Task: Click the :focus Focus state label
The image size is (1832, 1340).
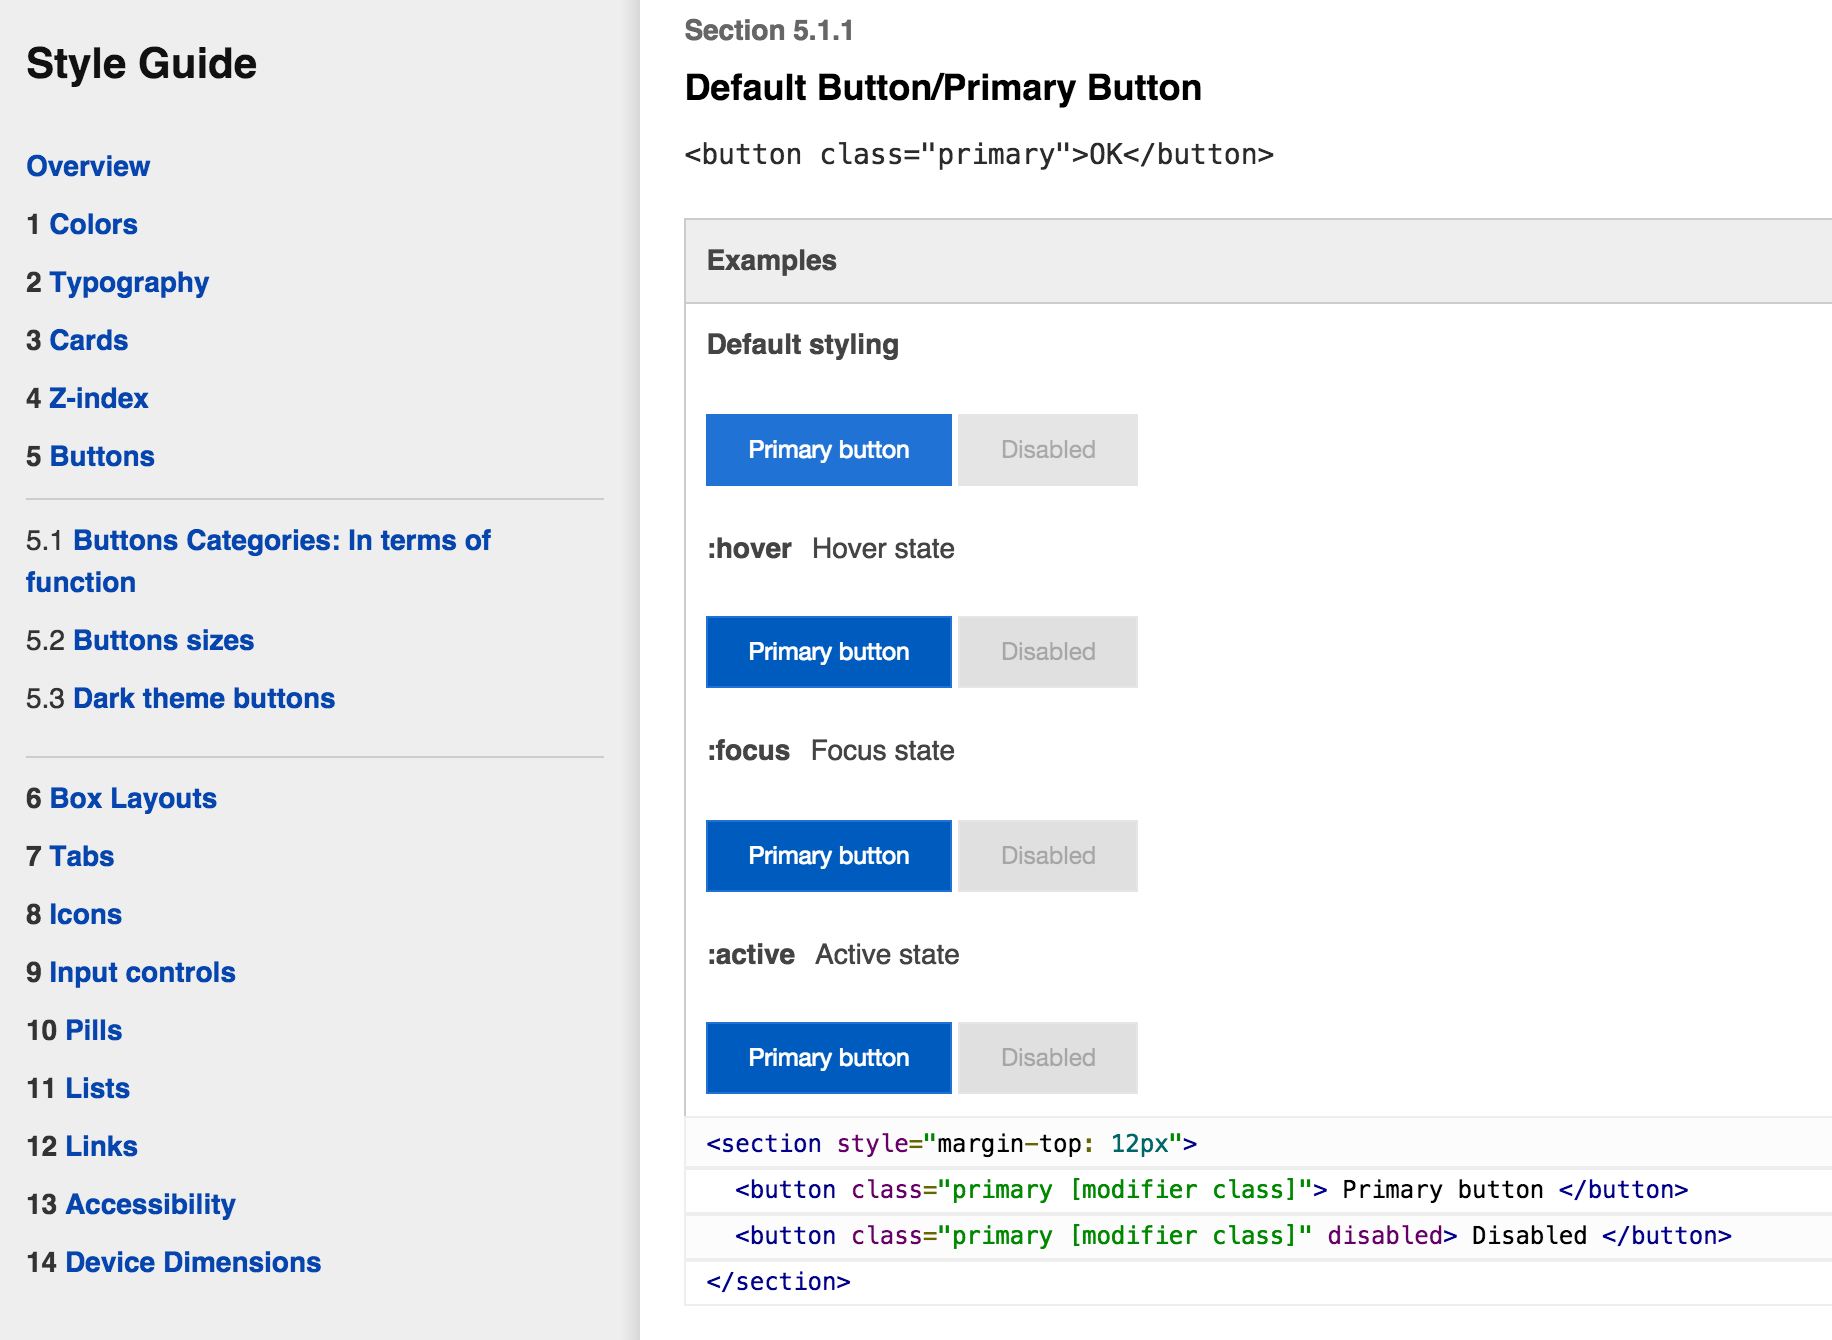Action: point(831,751)
